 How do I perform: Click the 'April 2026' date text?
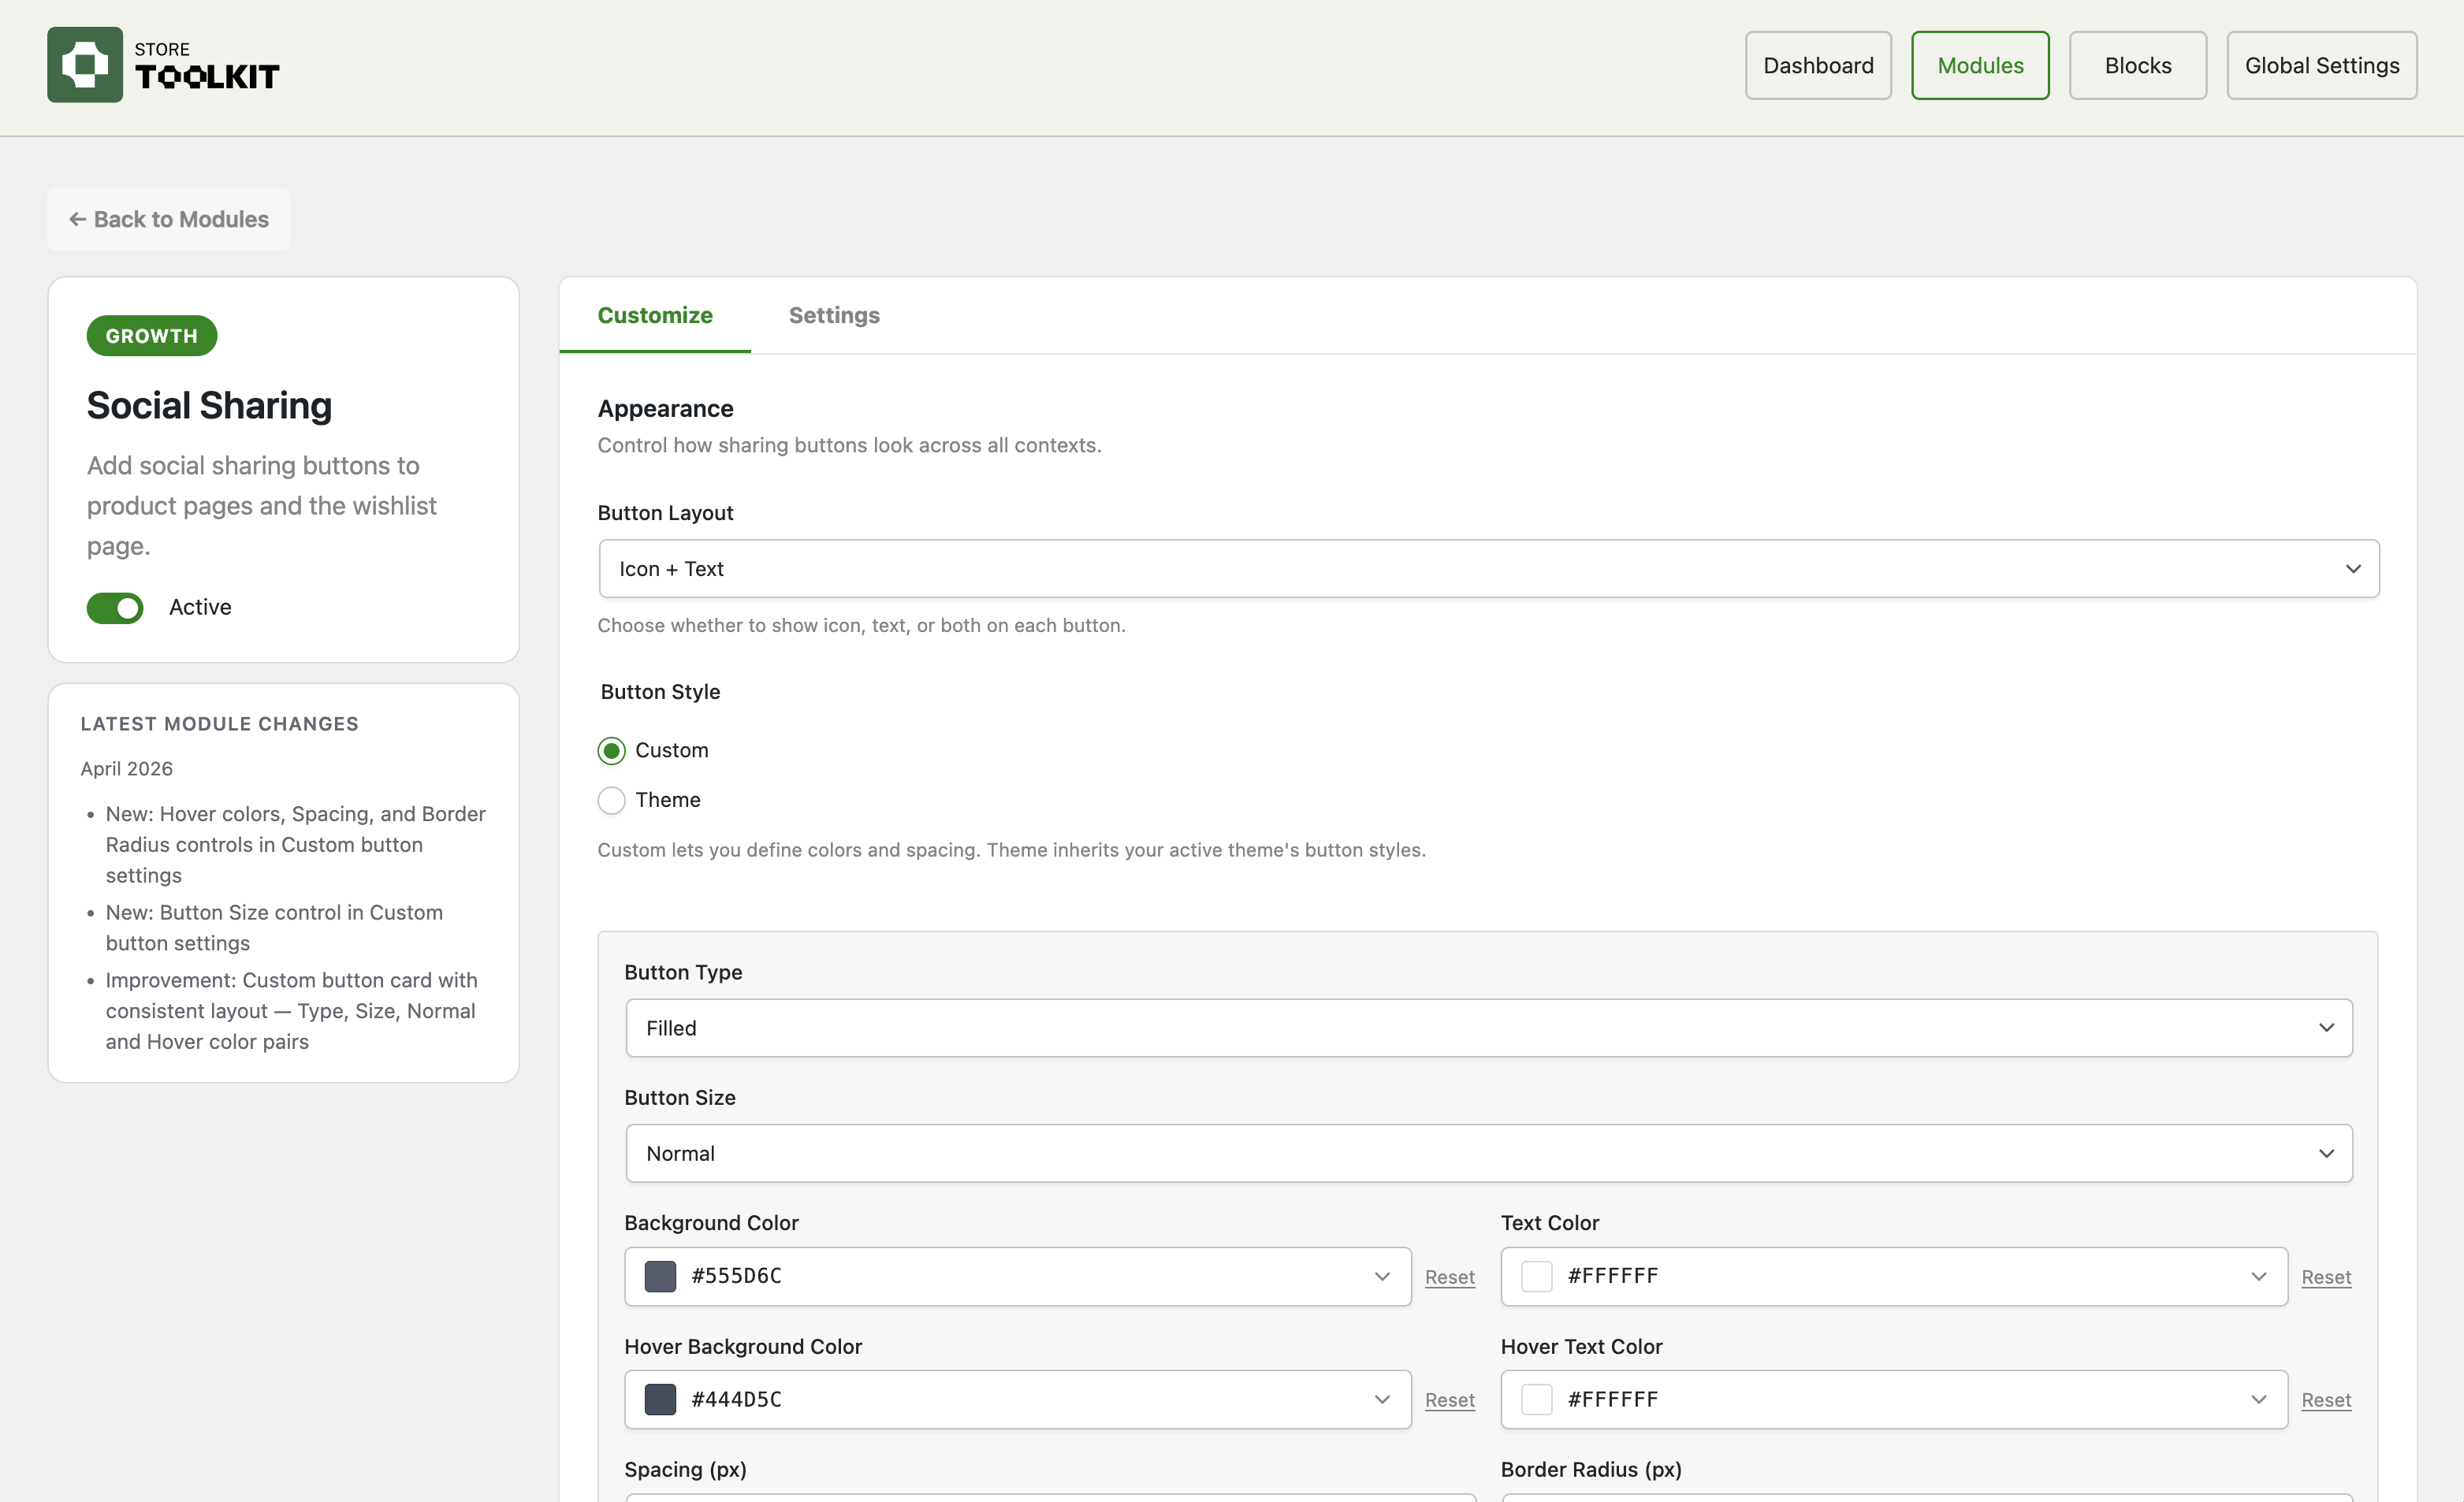coord(127,768)
